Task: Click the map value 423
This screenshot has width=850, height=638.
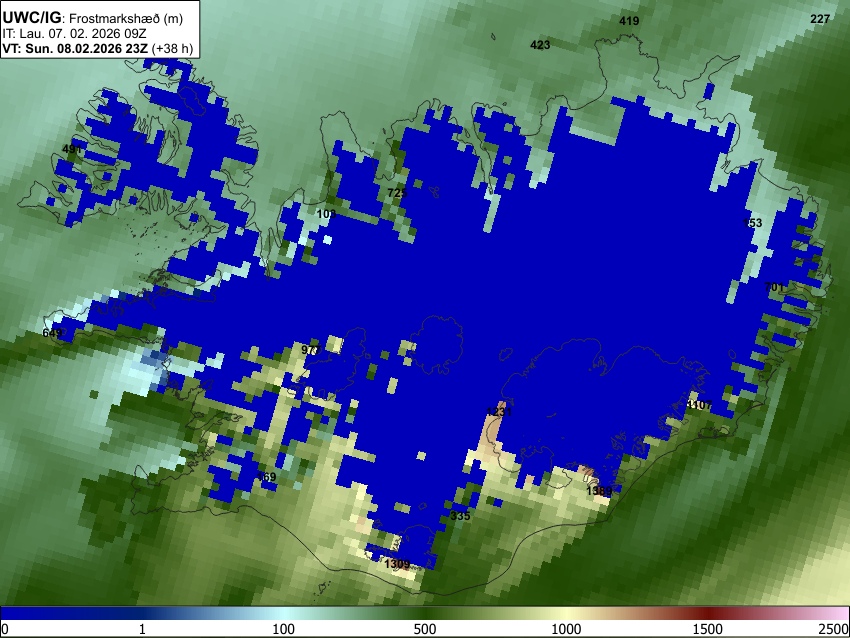Action: pos(540,45)
